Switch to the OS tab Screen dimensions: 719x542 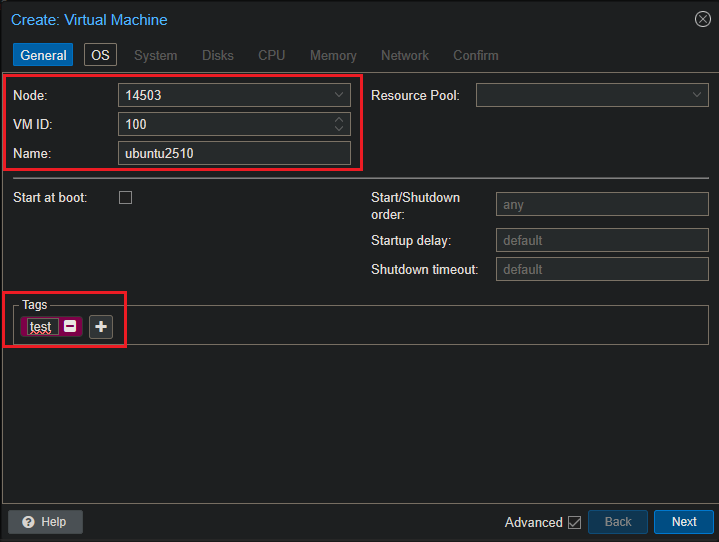(100, 55)
